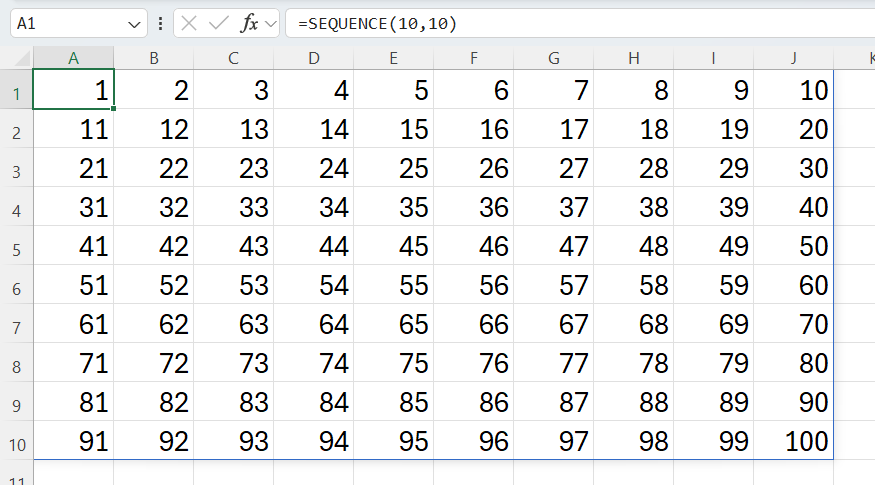Open the Name Box dropdown arrow
Viewport: 875px width, 485px height.
134,25
